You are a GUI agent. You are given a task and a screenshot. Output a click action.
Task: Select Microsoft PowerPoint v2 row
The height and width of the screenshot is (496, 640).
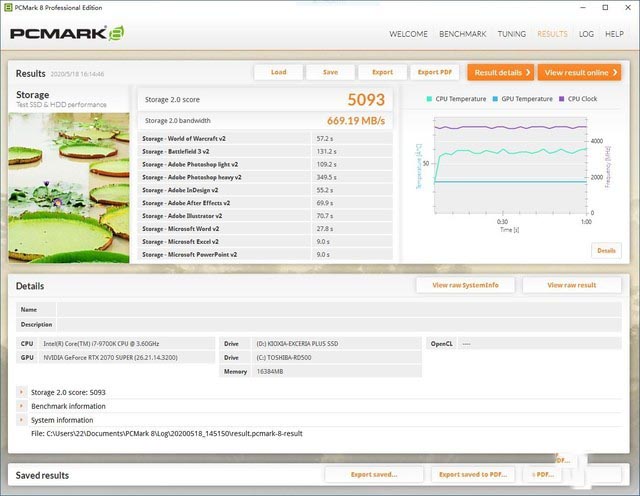tap(265, 254)
